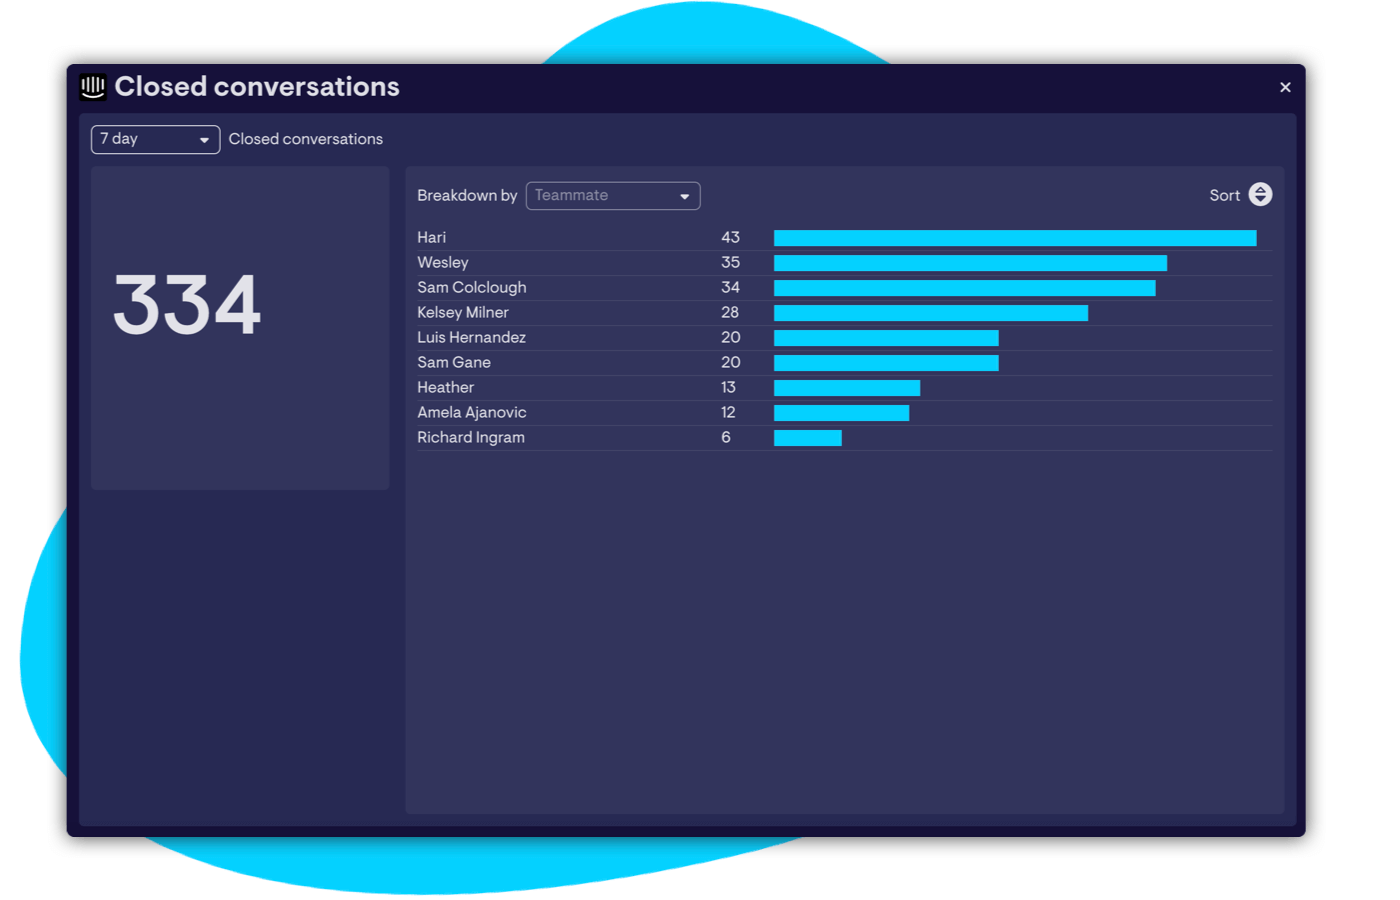Click Richard Ingram's bar

coord(807,437)
